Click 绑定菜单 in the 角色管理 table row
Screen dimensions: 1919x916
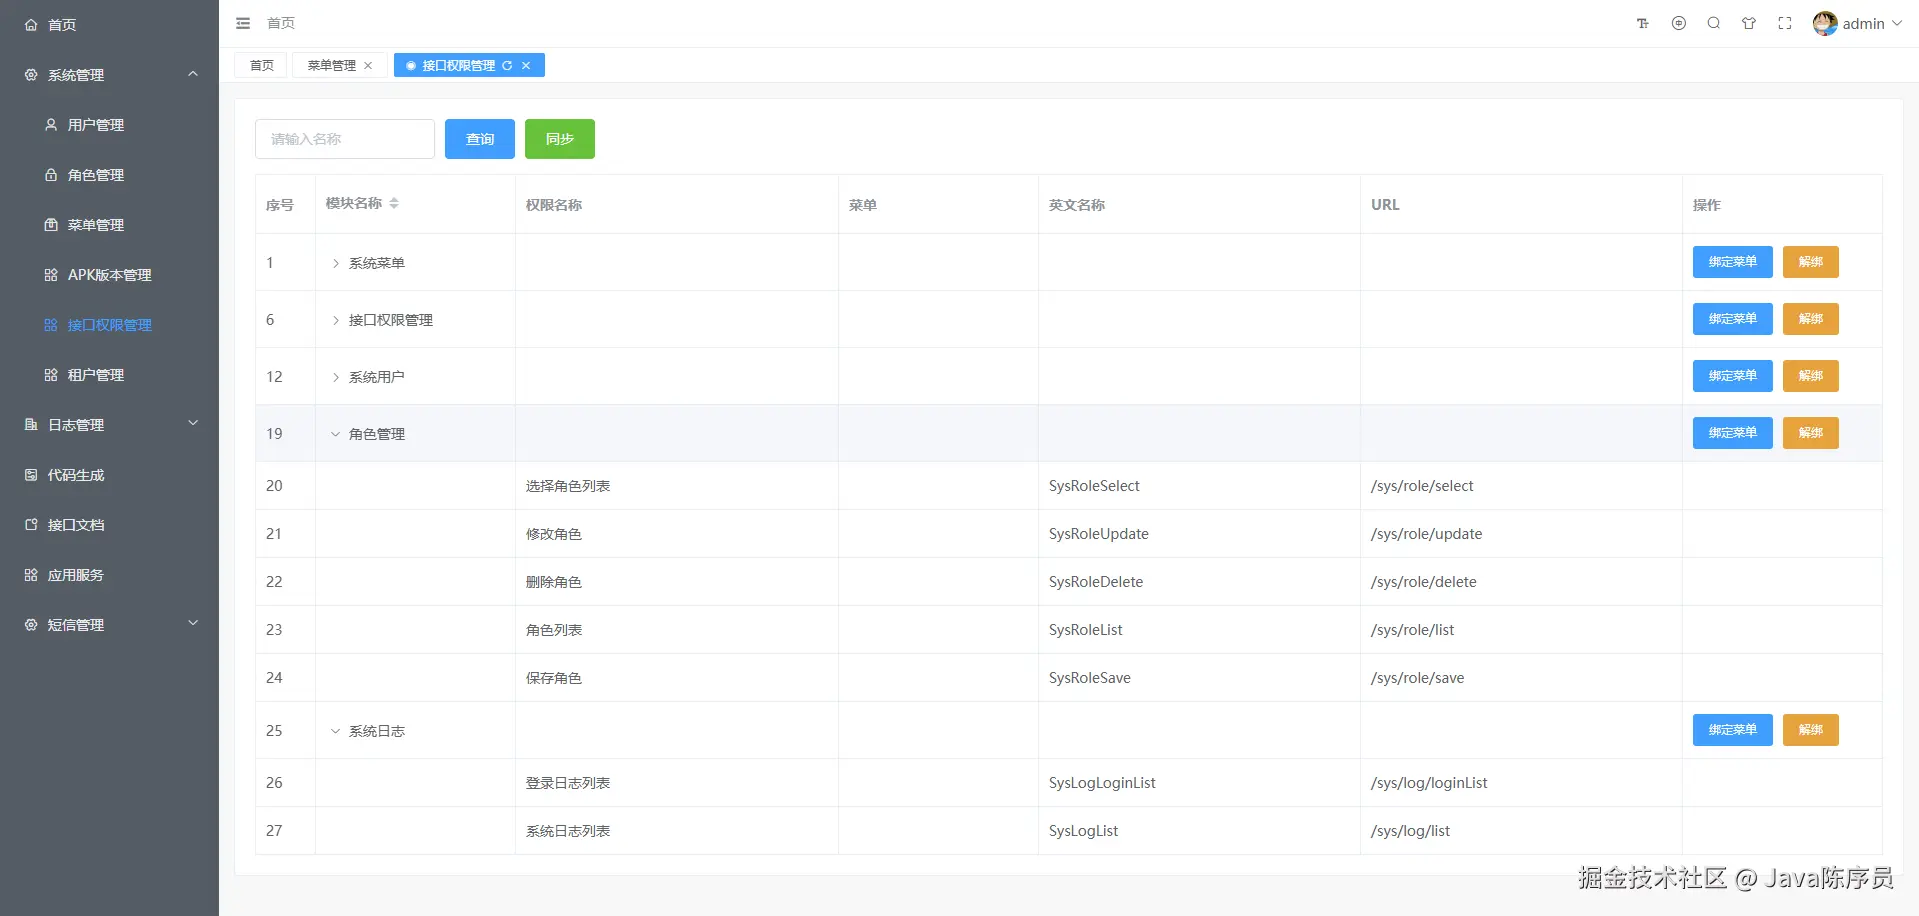(1733, 433)
